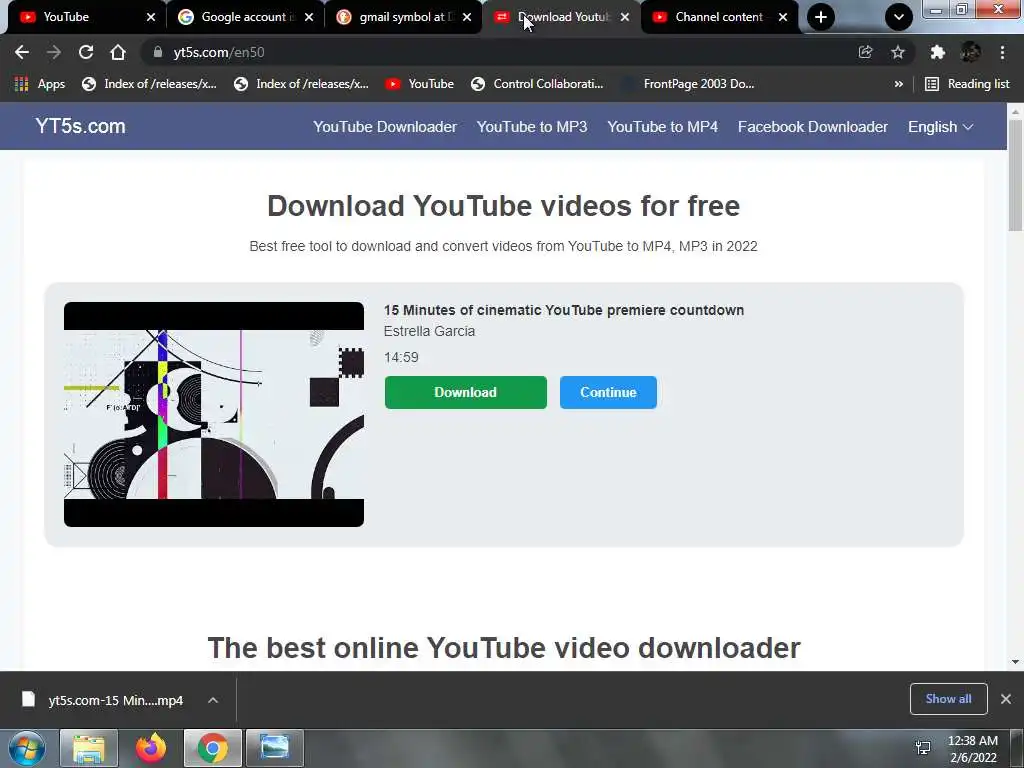The width and height of the screenshot is (1024, 768).
Task: Close the gmail symbol tab
Action: click(x=467, y=17)
